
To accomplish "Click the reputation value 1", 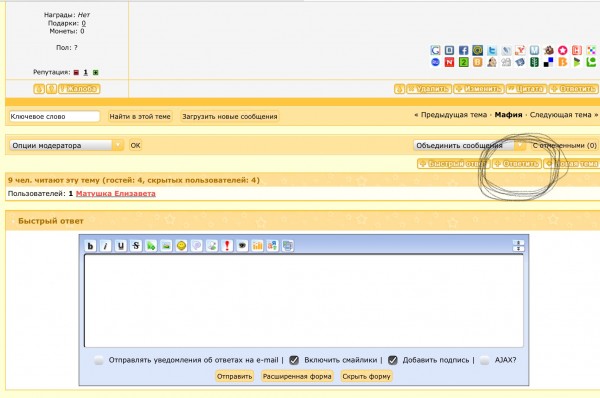I will point(86,72).
